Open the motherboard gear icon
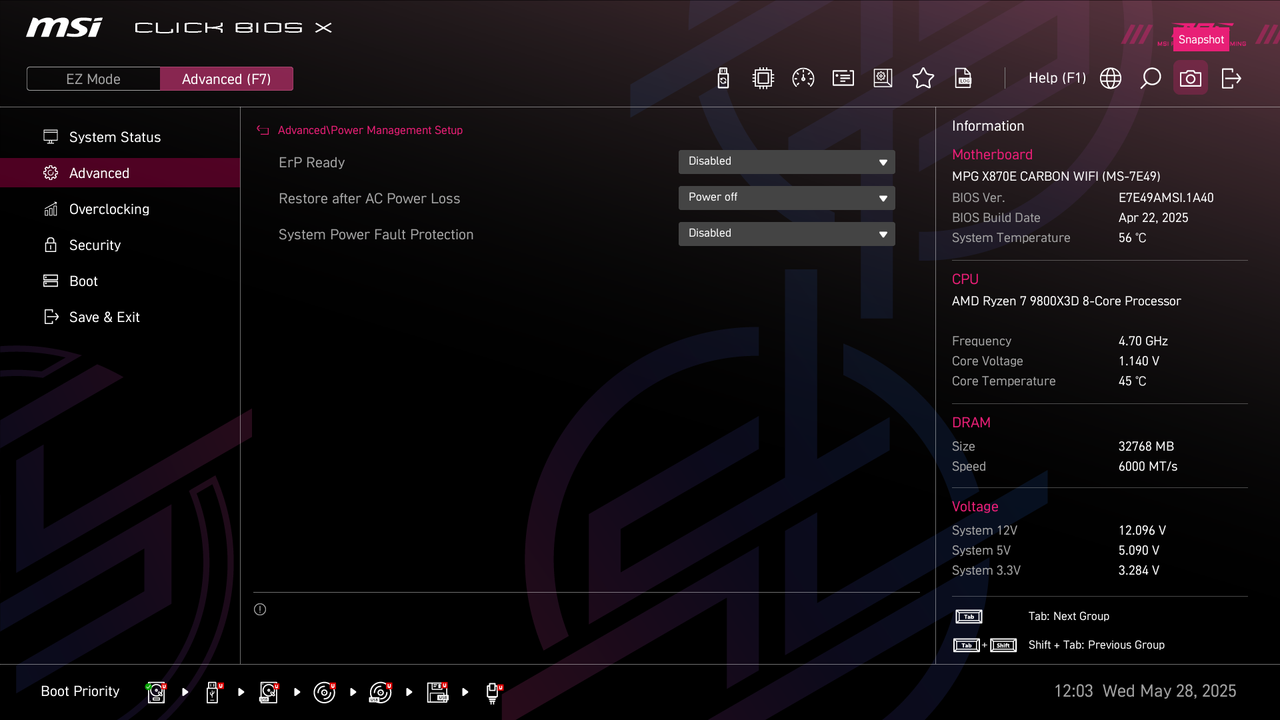Image resolution: width=1280 pixels, height=720 pixels. pos(883,78)
